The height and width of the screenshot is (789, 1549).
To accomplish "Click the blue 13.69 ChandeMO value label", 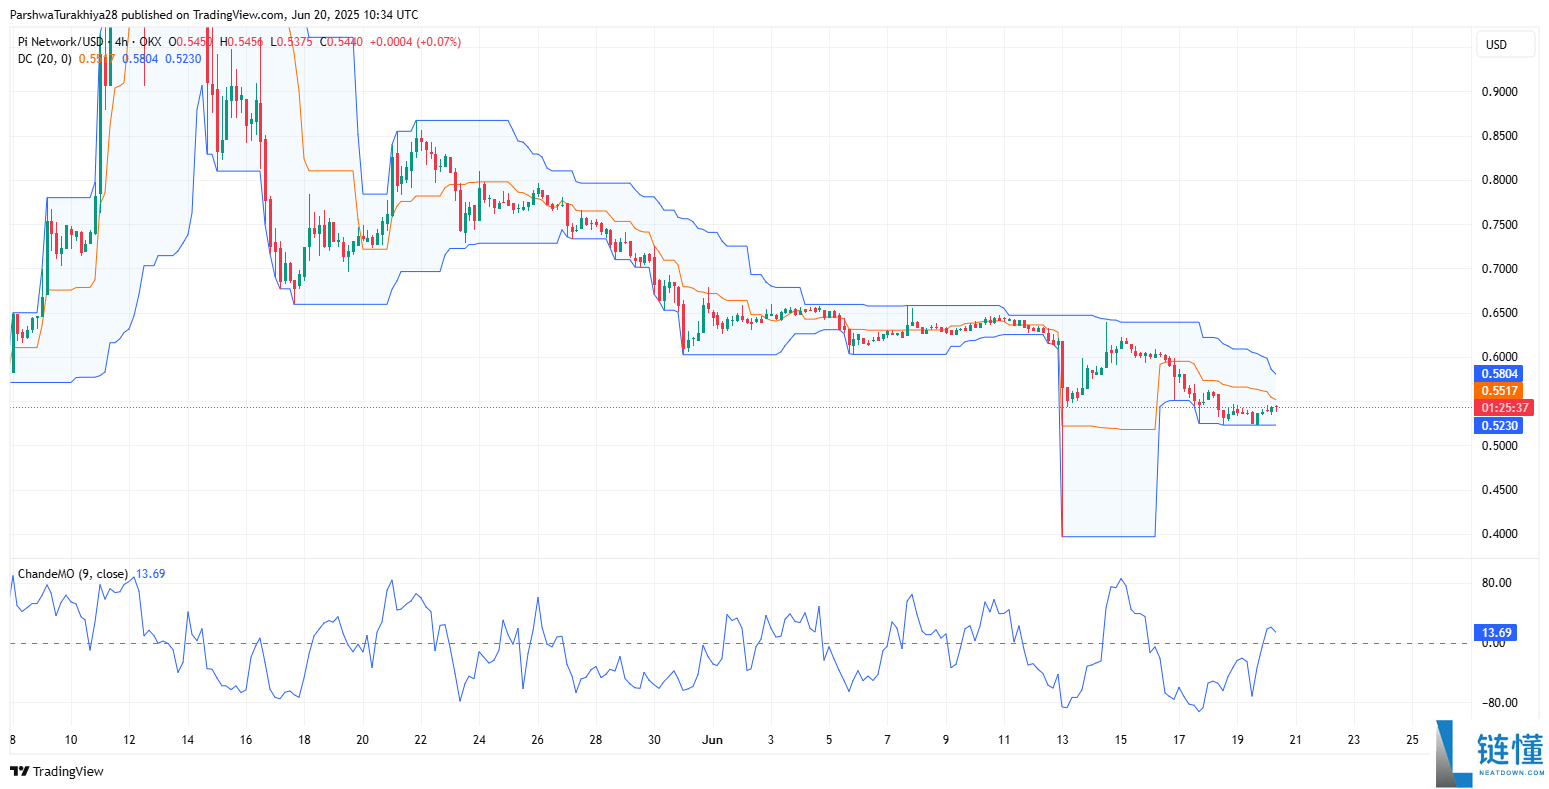I will [x=1496, y=632].
